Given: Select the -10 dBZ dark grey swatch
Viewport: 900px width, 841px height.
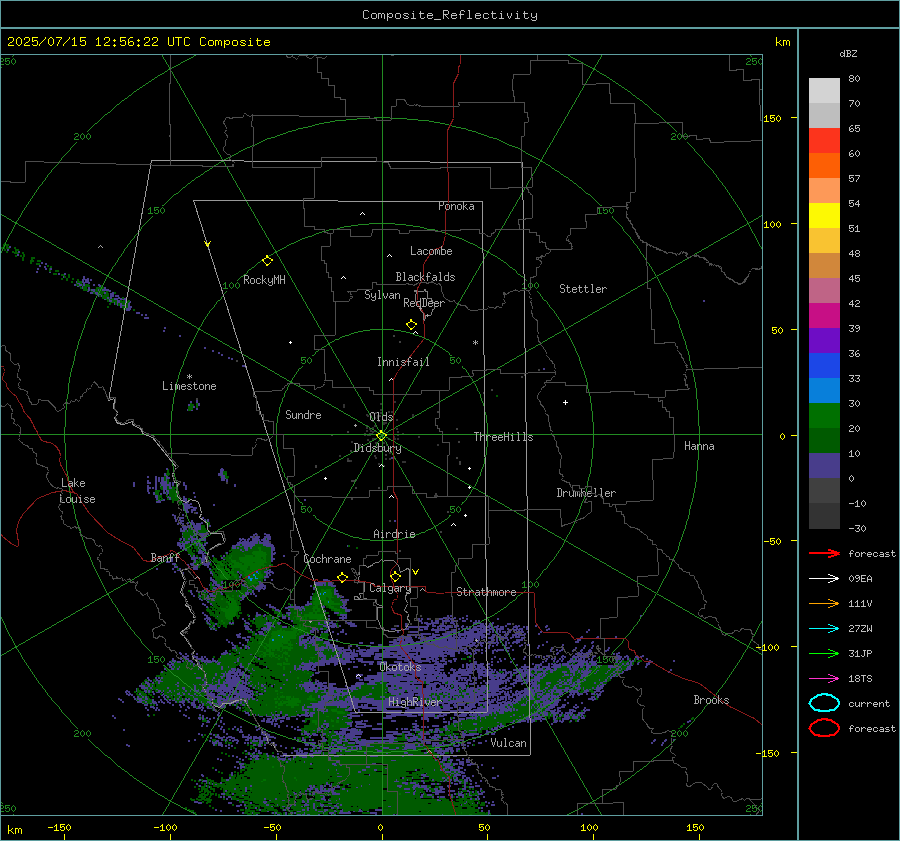Looking at the screenshot, I should [x=824, y=515].
